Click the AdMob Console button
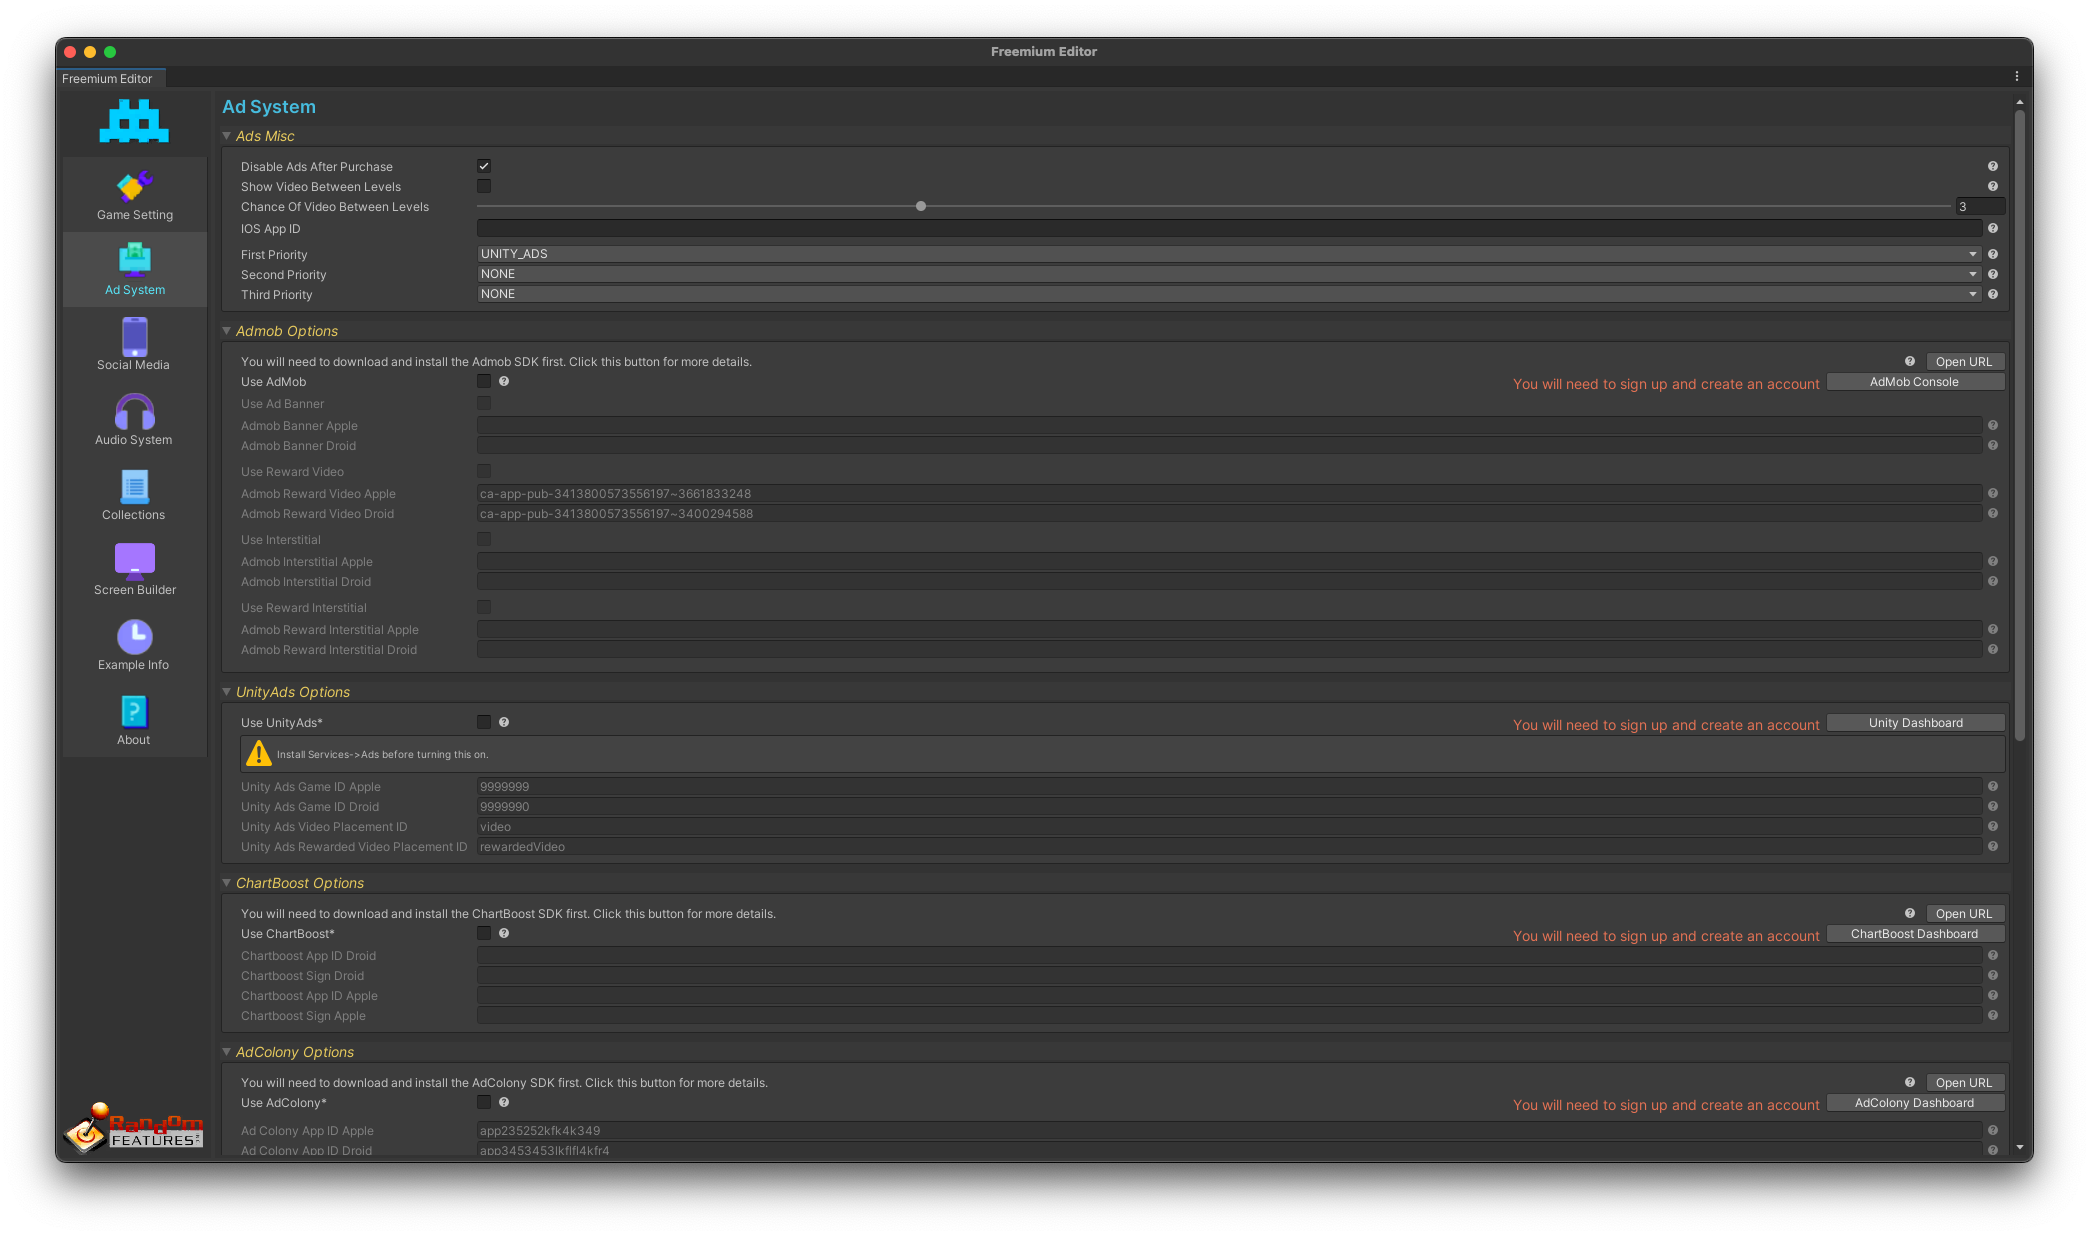This screenshot has width=2089, height=1236. [1914, 382]
